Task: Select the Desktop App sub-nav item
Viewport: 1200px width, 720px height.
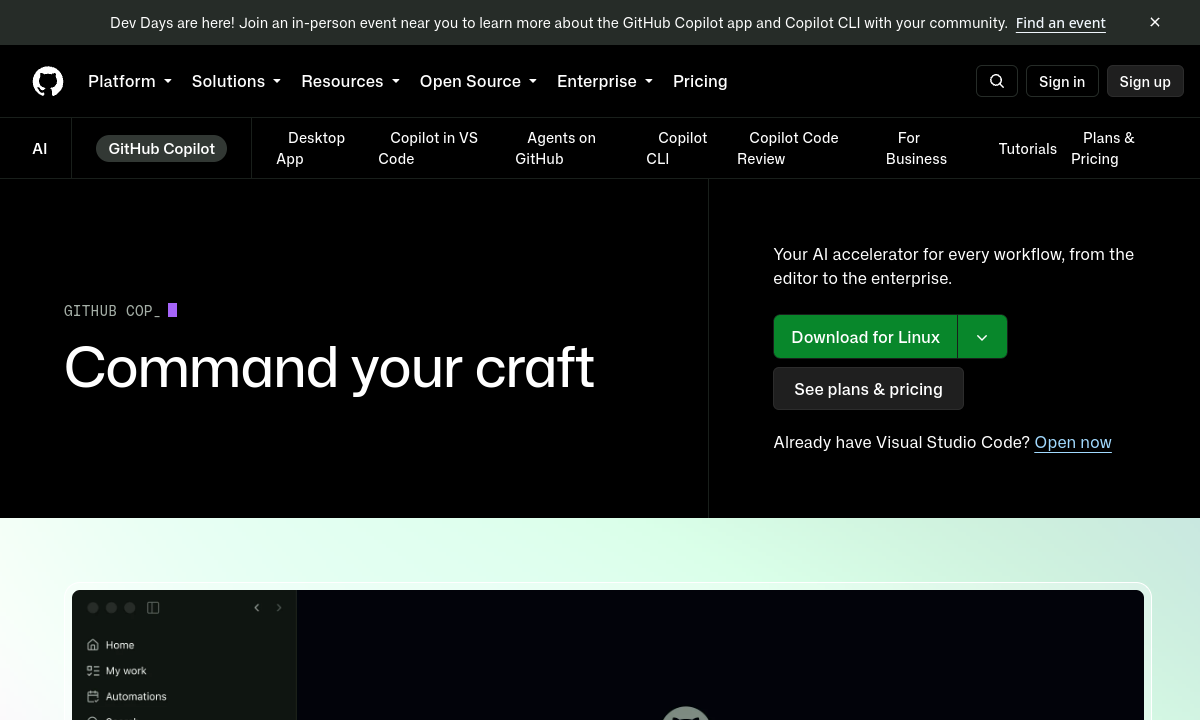Action: click(310, 148)
